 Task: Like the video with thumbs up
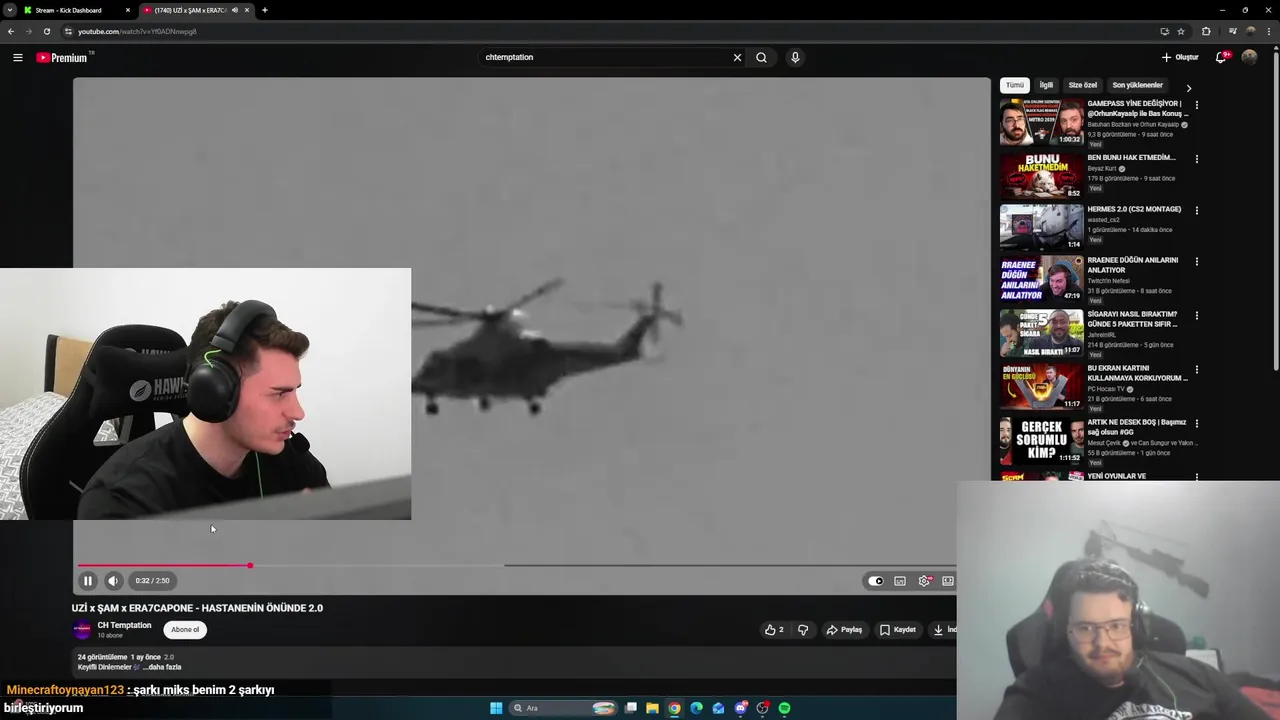point(774,630)
